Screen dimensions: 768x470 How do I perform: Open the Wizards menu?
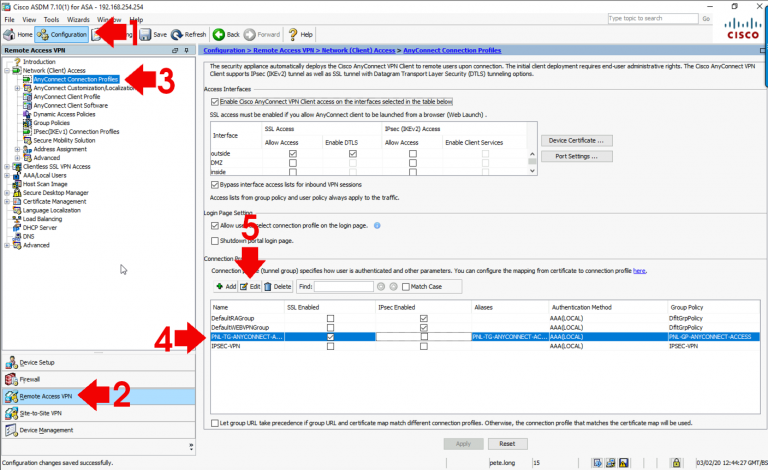point(78,20)
